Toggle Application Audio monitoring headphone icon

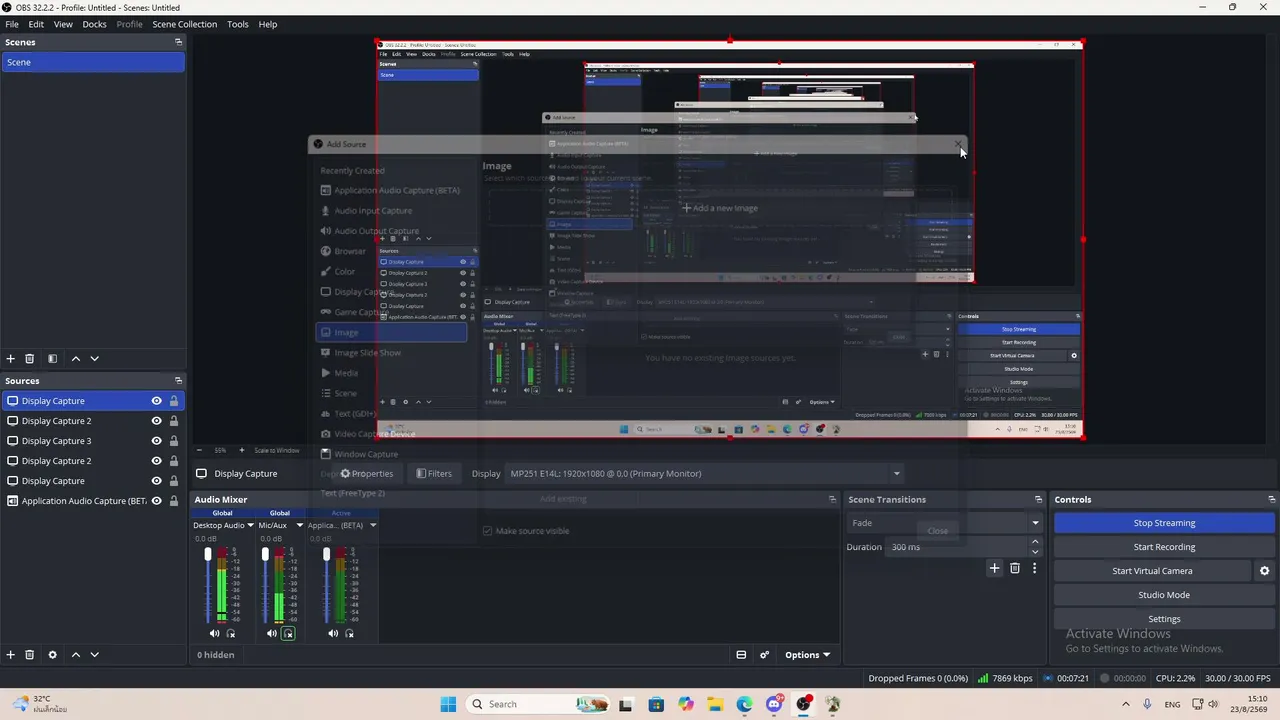point(349,633)
